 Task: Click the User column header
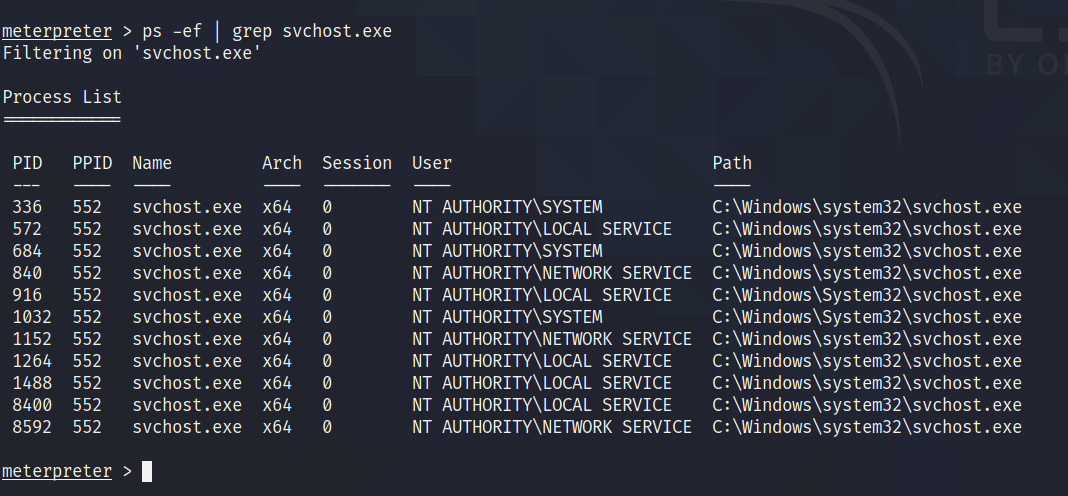click(x=432, y=164)
